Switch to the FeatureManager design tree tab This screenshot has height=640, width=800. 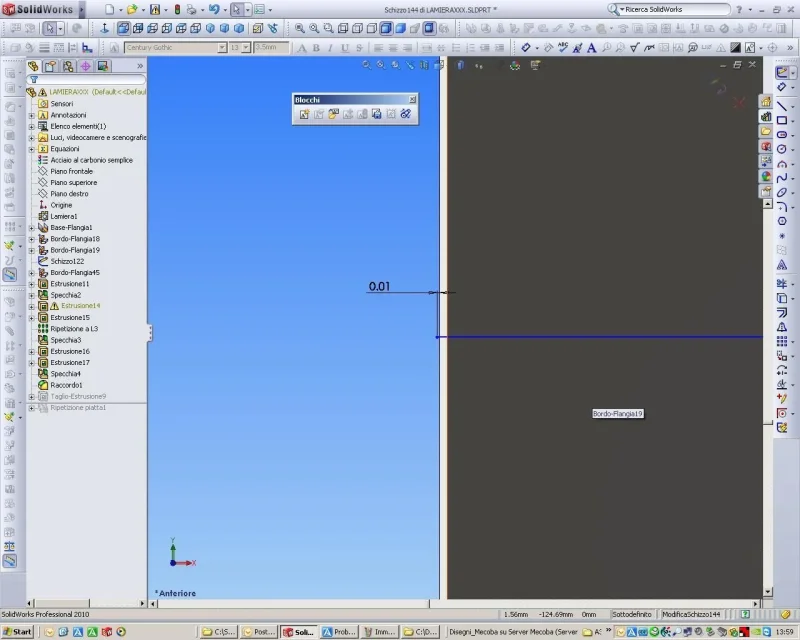tap(33, 66)
